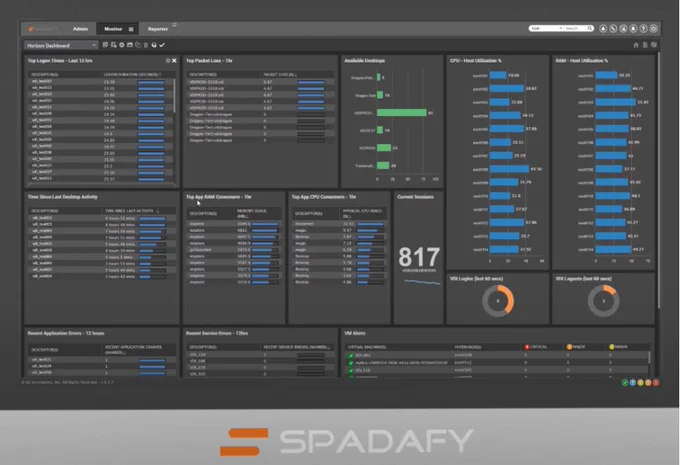Click the first circular user icon after search
680x465 pixels.
603,29
